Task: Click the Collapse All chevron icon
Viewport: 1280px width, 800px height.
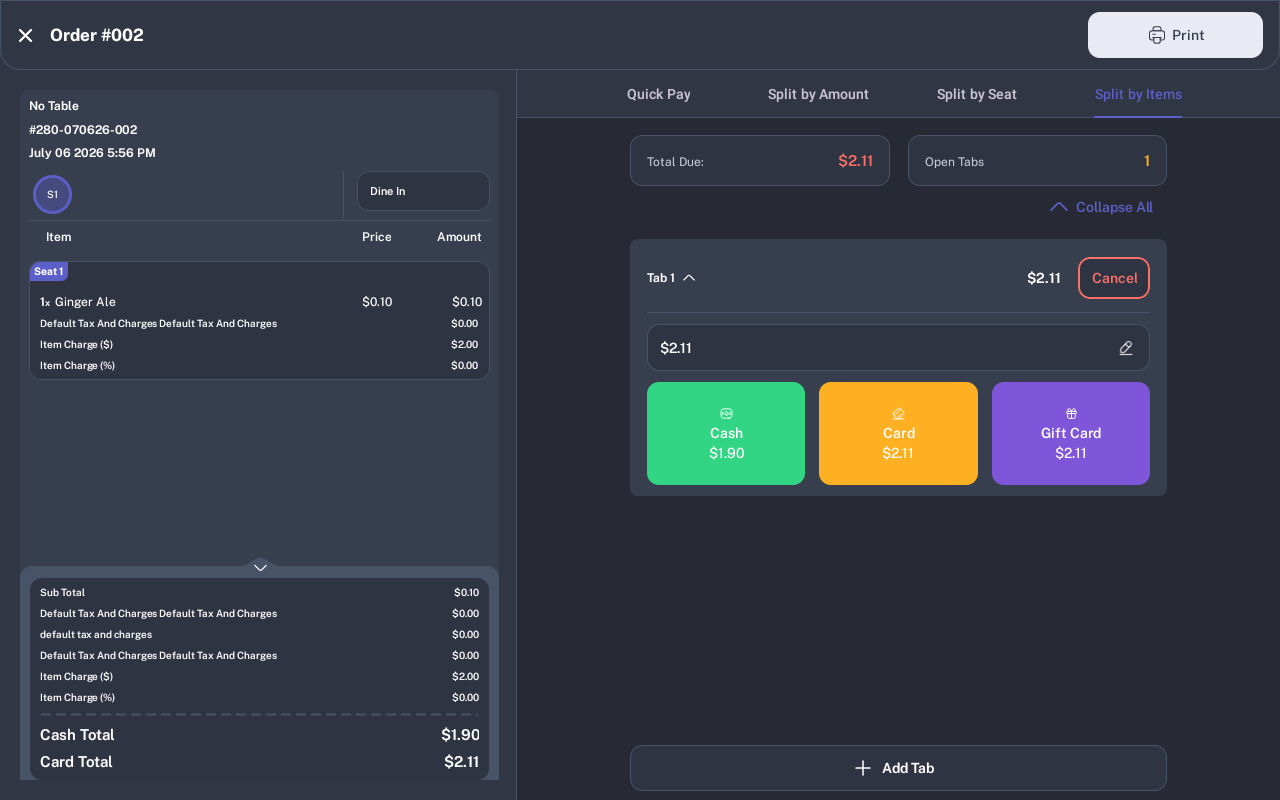Action: [x=1059, y=207]
